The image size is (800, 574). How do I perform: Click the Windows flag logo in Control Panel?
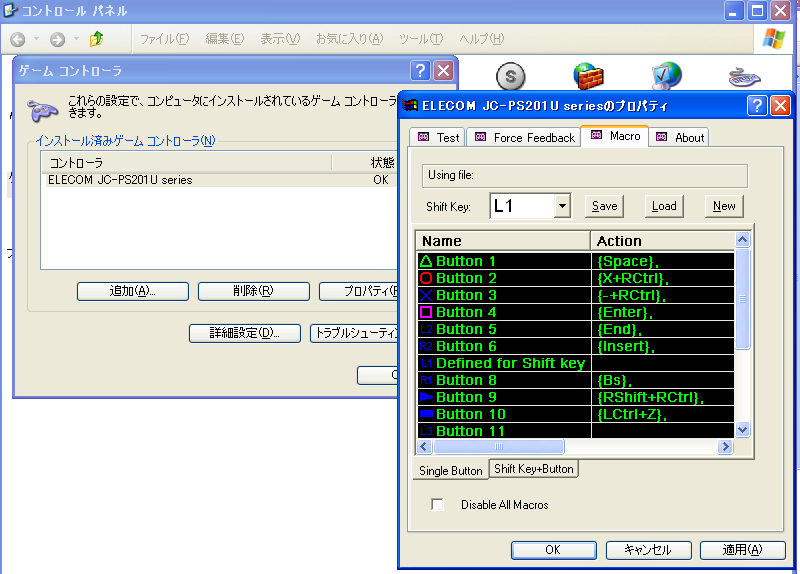[774, 38]
